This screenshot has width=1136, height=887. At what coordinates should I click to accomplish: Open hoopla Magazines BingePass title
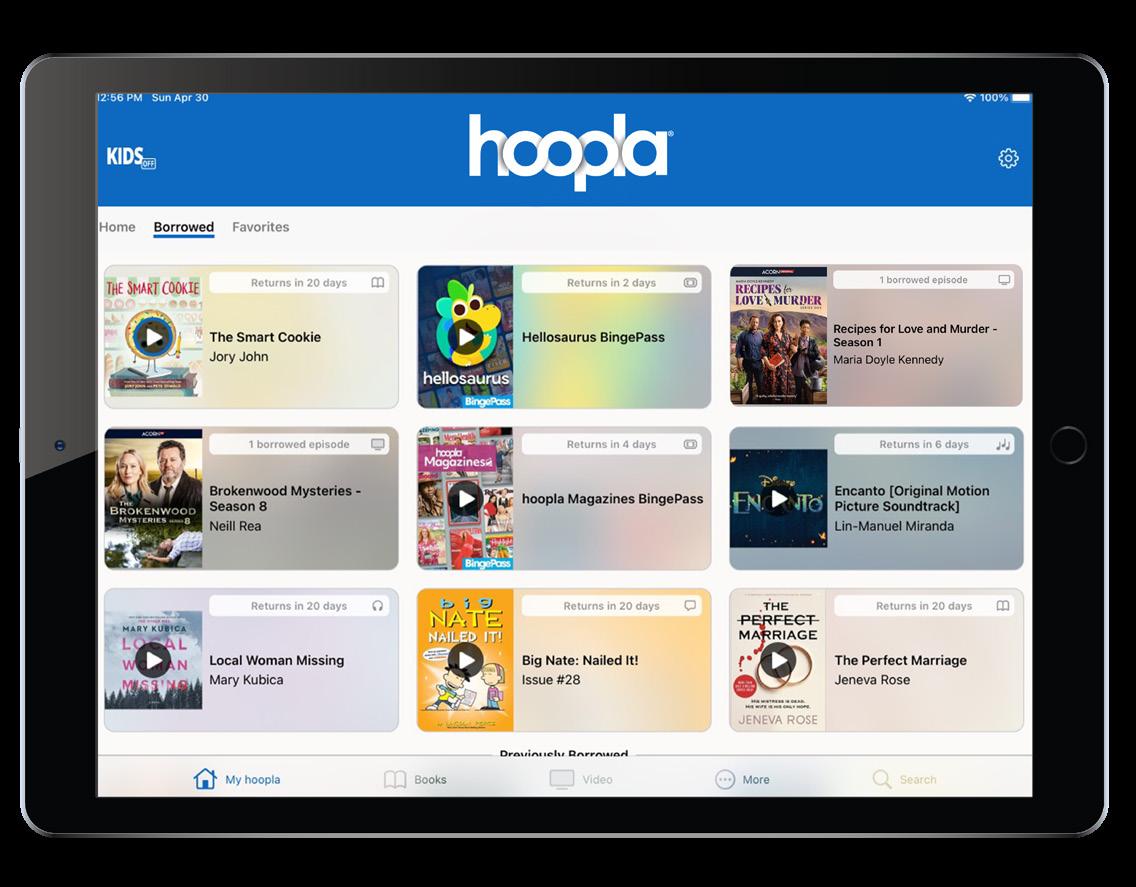pos(612,499)
